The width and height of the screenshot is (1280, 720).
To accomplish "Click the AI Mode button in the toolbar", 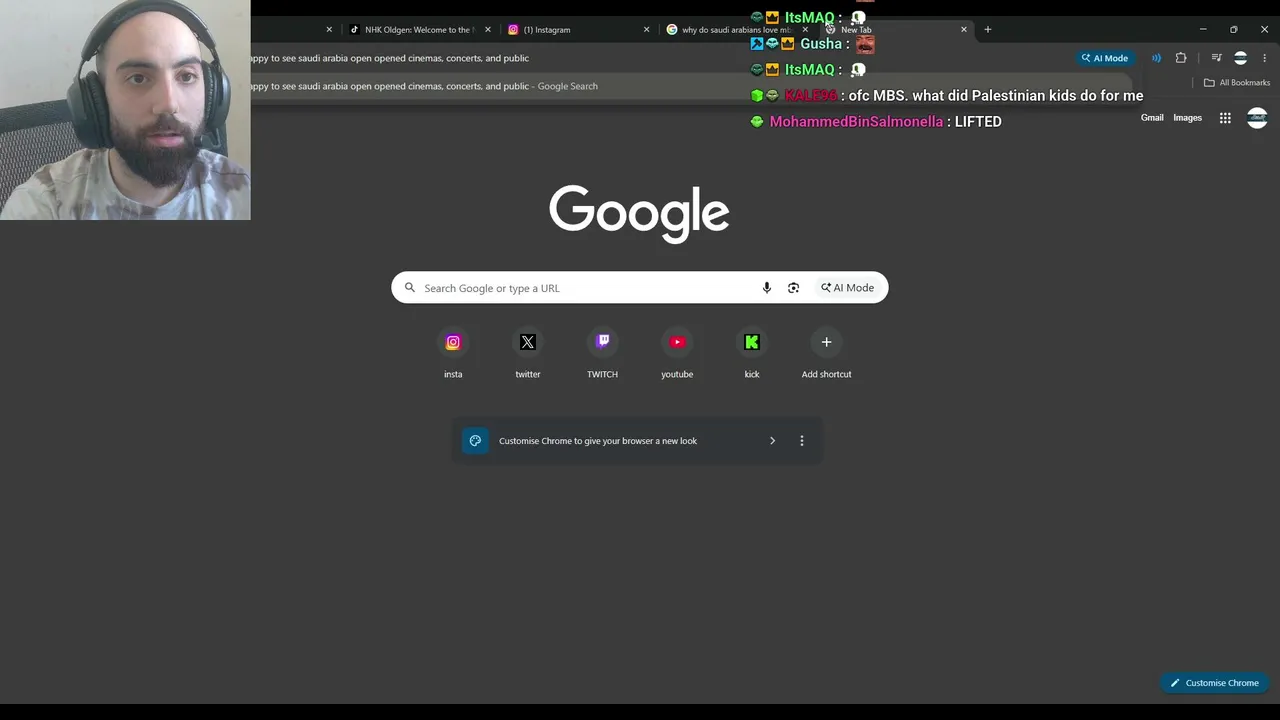I will pos(1105,58).
